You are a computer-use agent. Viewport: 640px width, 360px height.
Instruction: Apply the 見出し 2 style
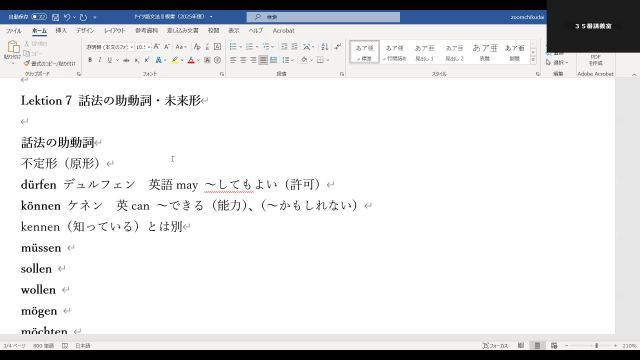click(x=454, y=52)
